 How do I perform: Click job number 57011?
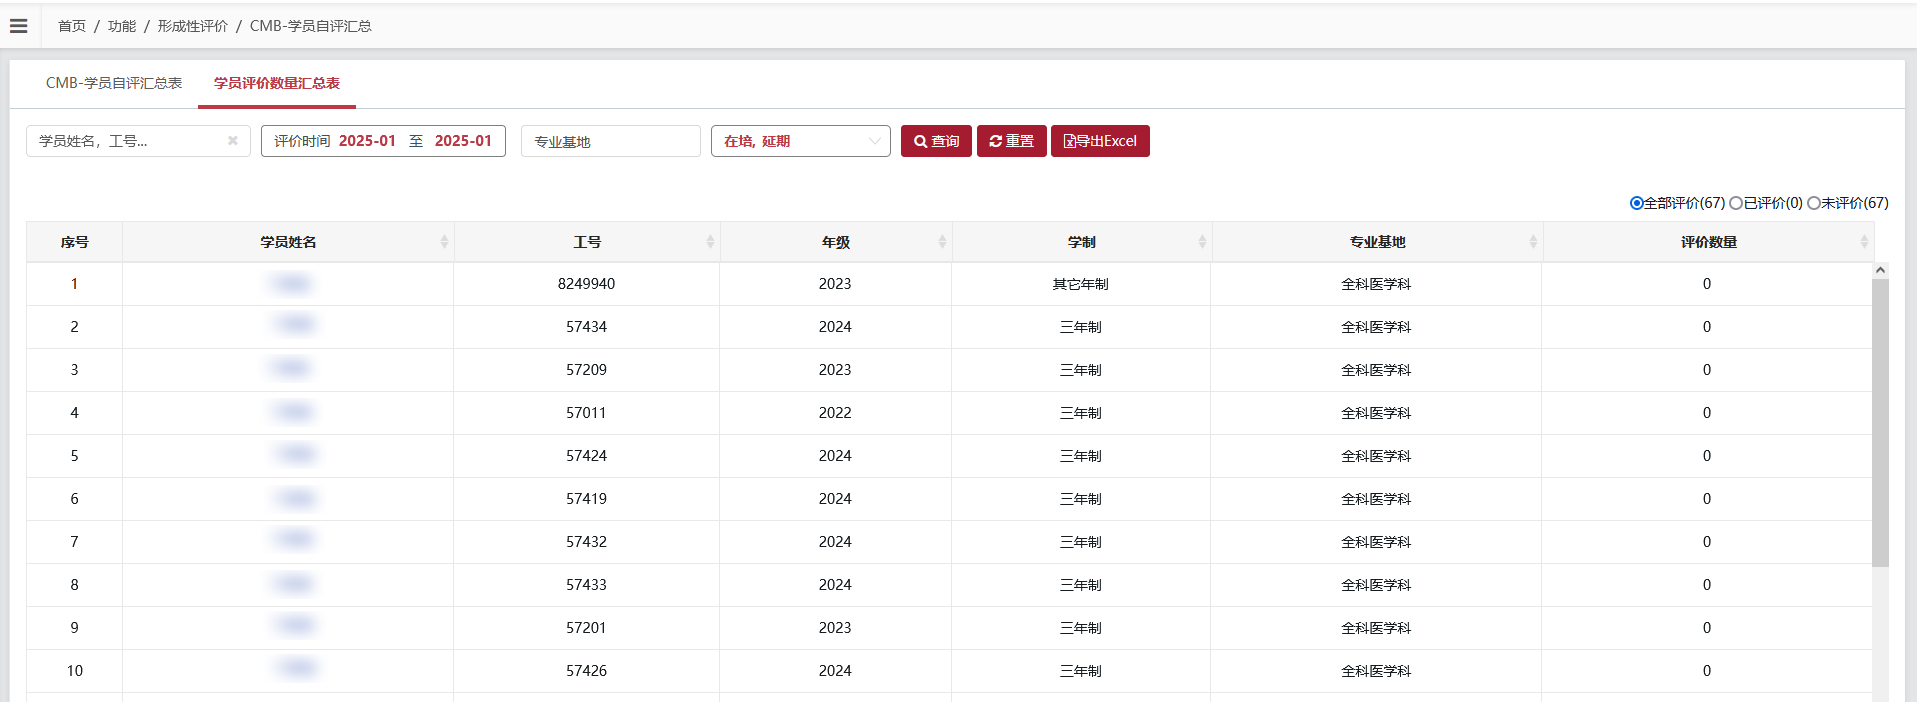pyautogui.click(x=586, y=413)
